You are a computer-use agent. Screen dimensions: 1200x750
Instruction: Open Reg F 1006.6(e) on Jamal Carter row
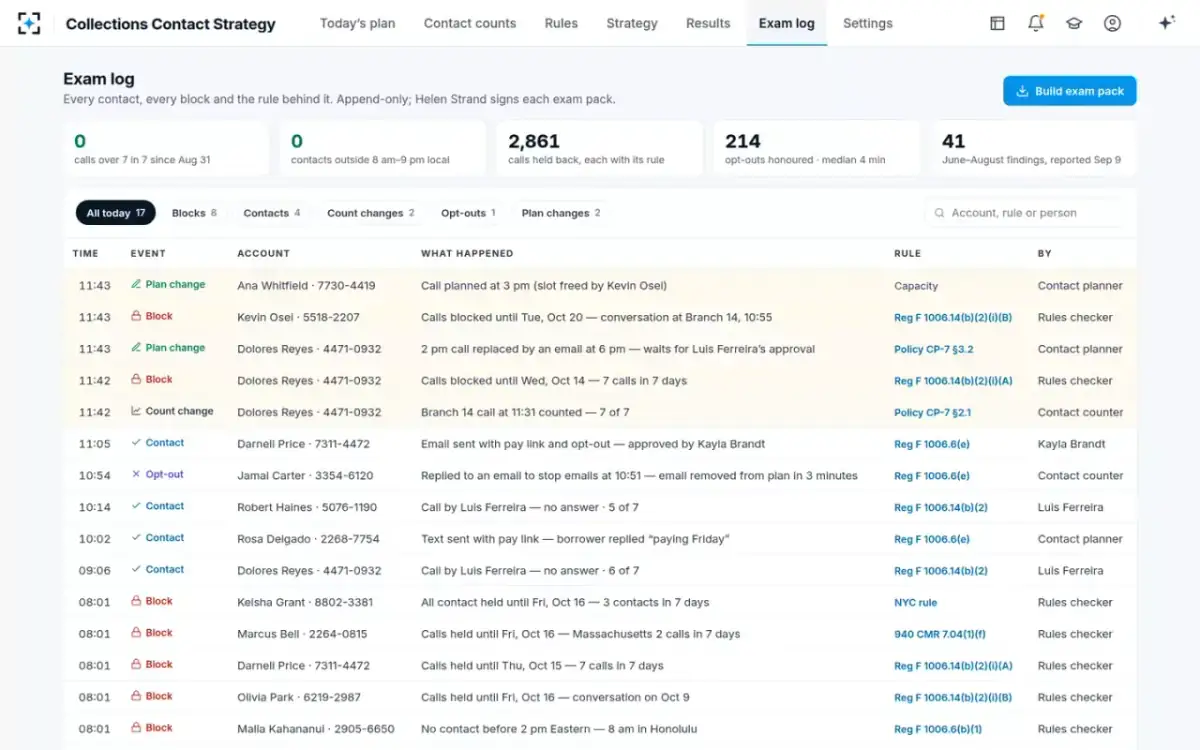tap(932, 476)
